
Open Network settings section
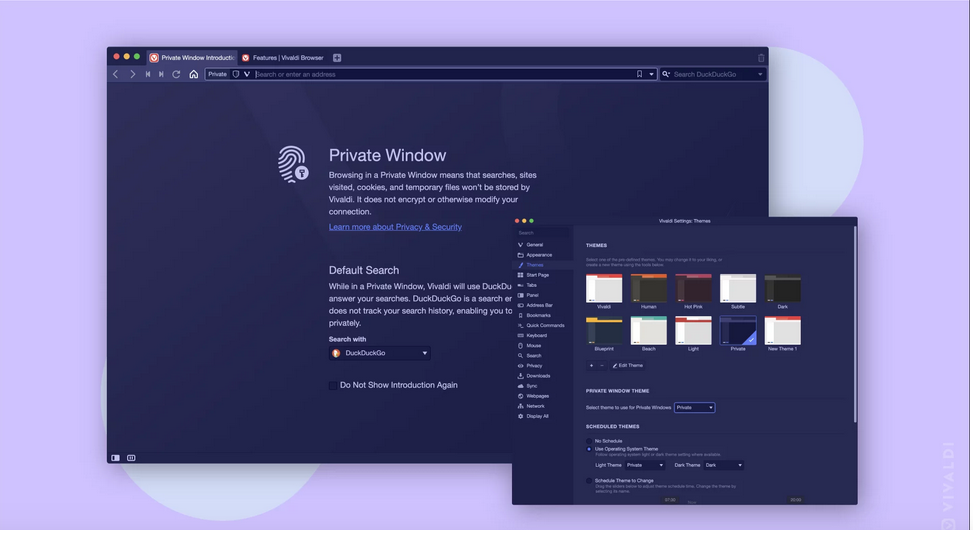[x=540, y=406]
